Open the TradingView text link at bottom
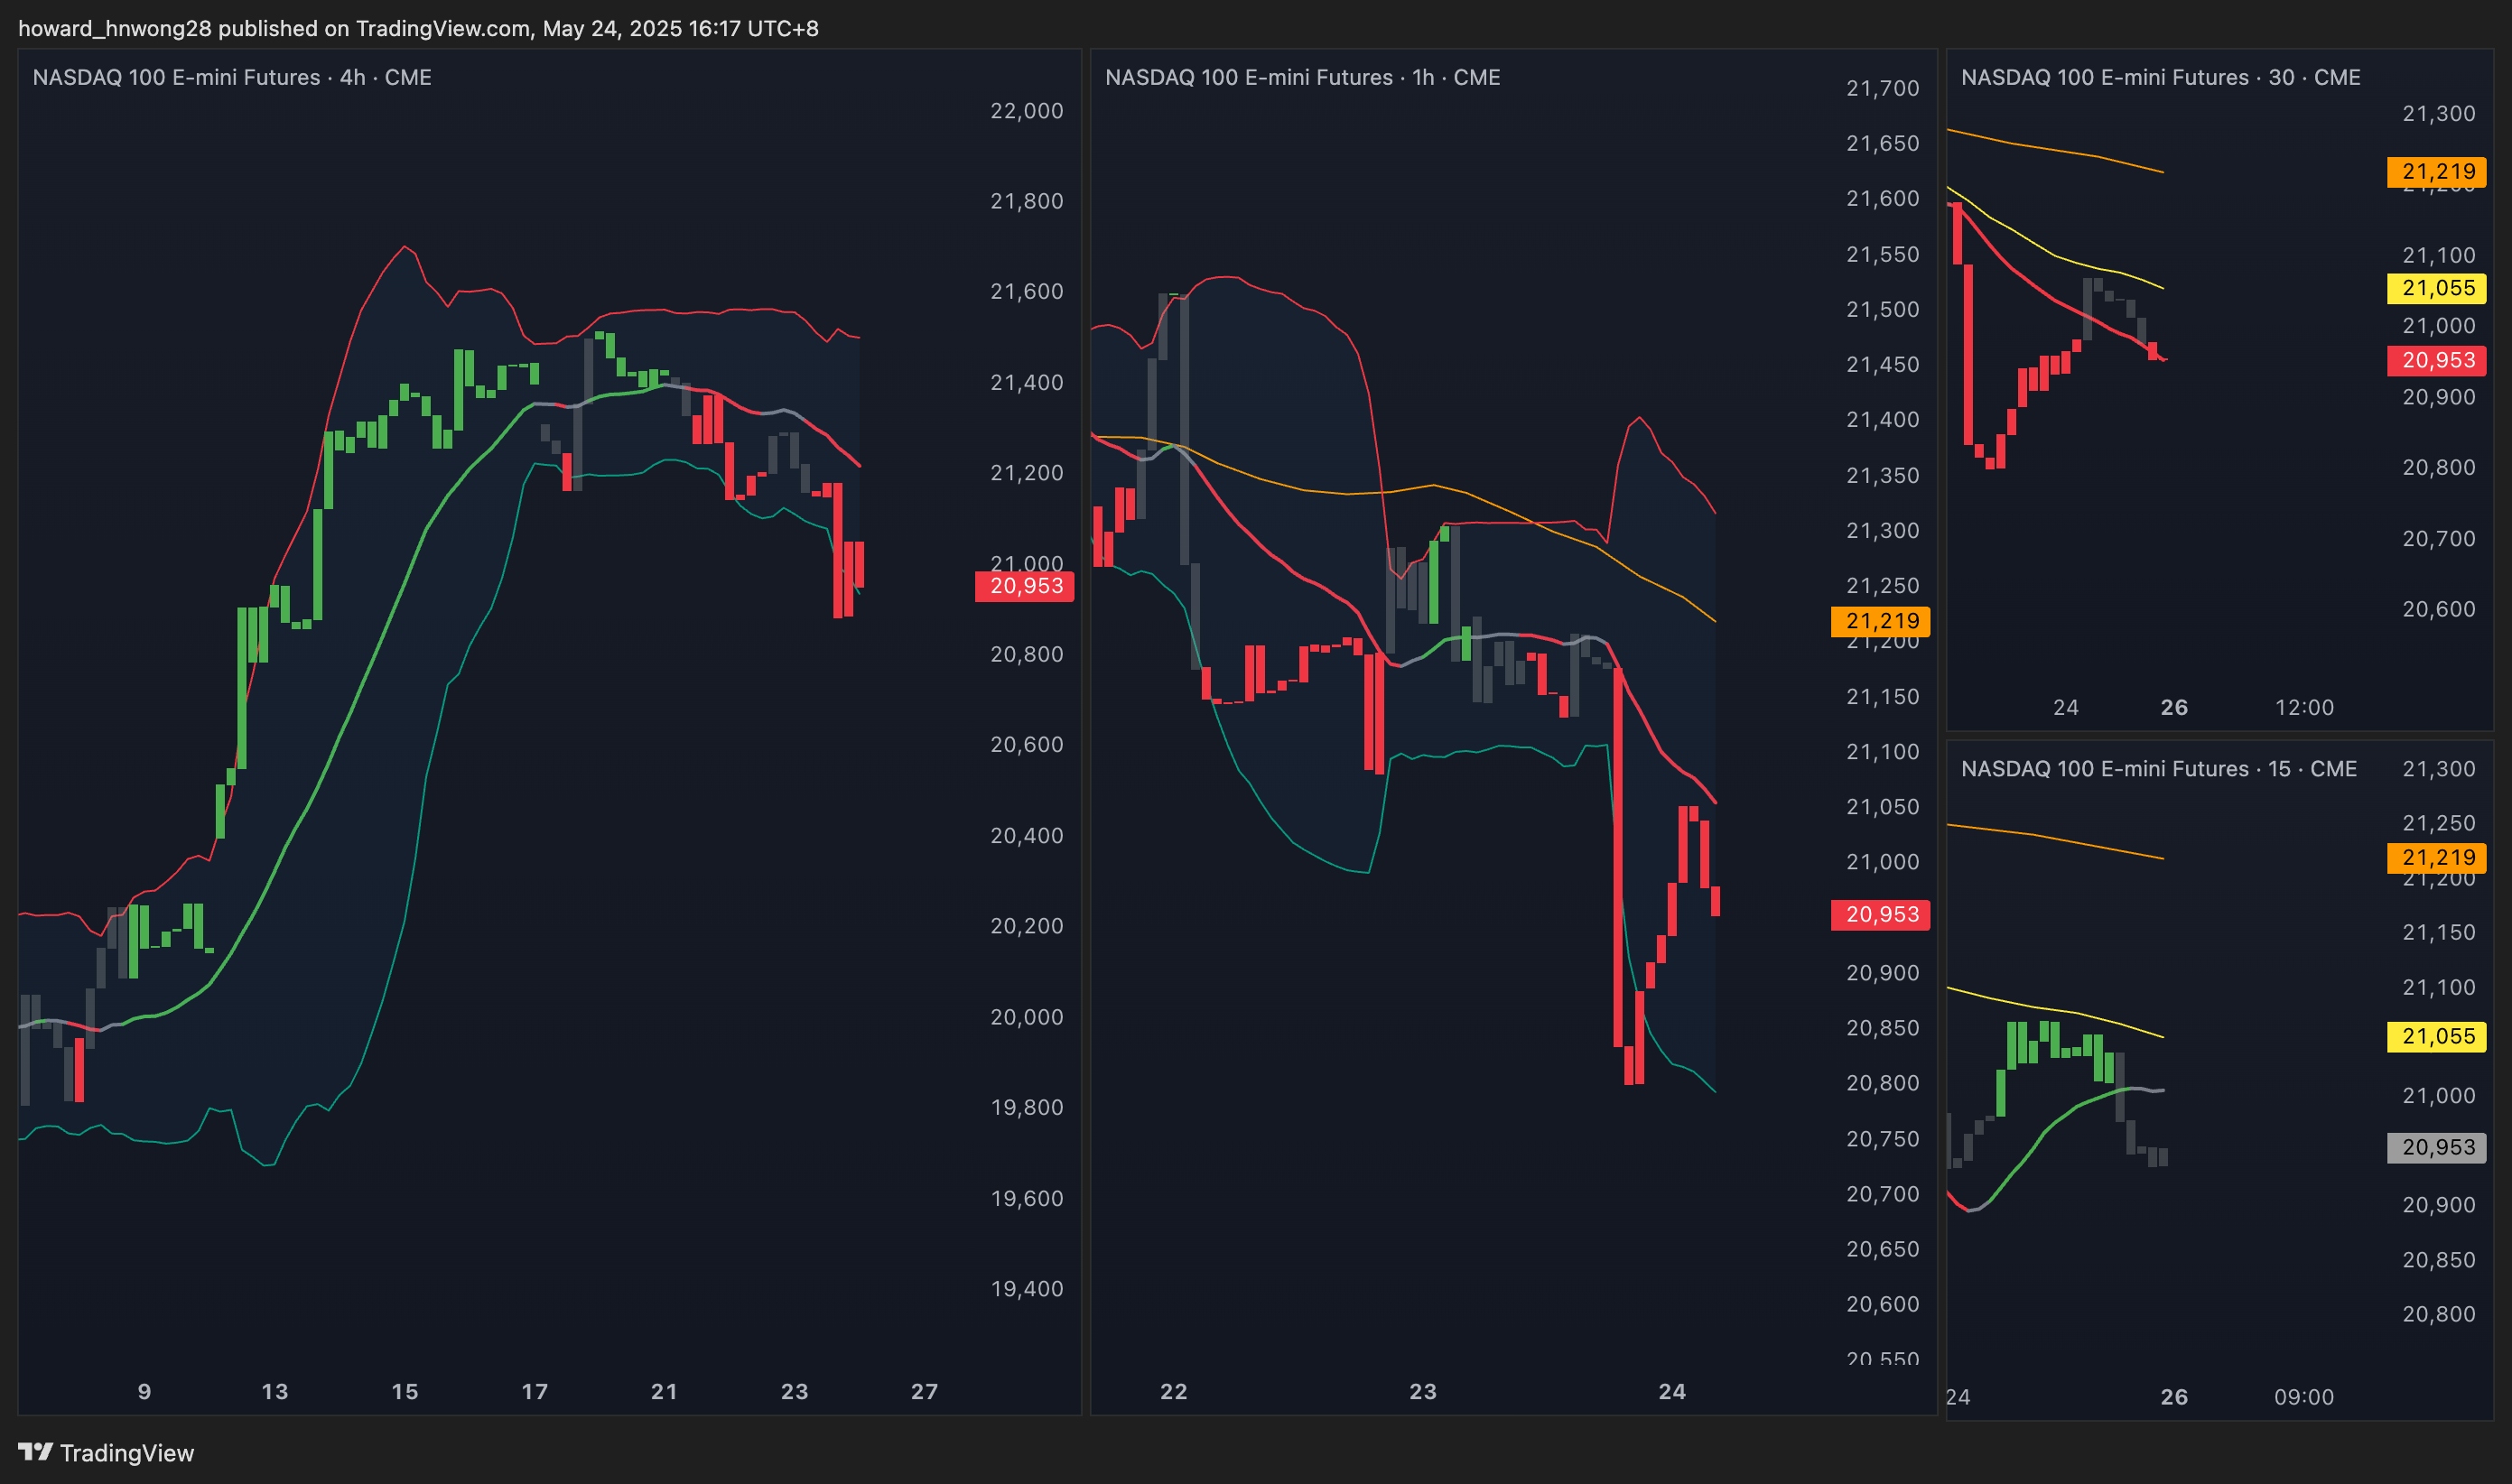The image size is (2512, 1484). point(126,1453)
